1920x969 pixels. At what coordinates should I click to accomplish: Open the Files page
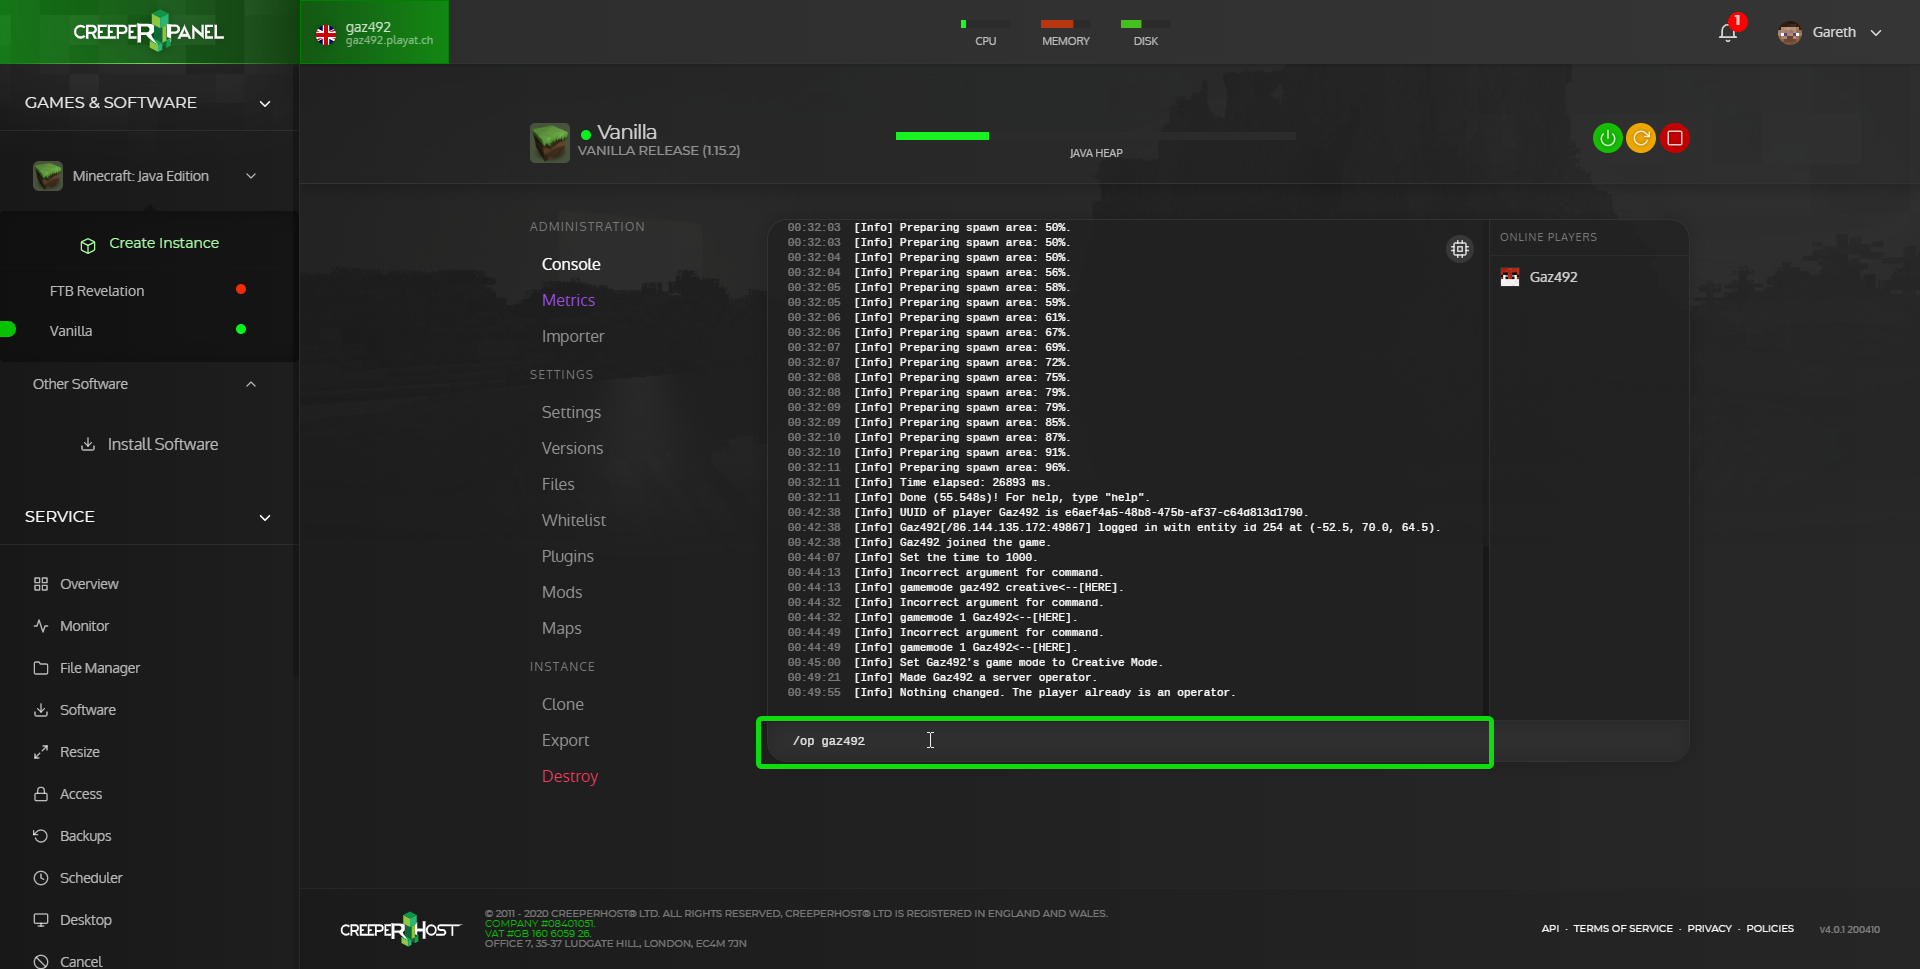(x=558, y=484)
